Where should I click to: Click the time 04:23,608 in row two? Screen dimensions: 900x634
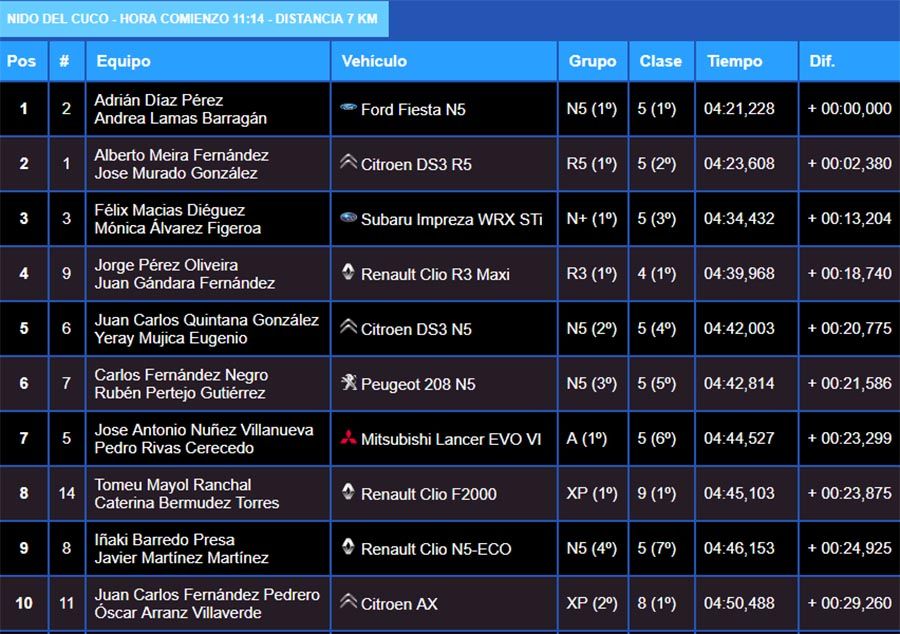(x=739, y=164)
